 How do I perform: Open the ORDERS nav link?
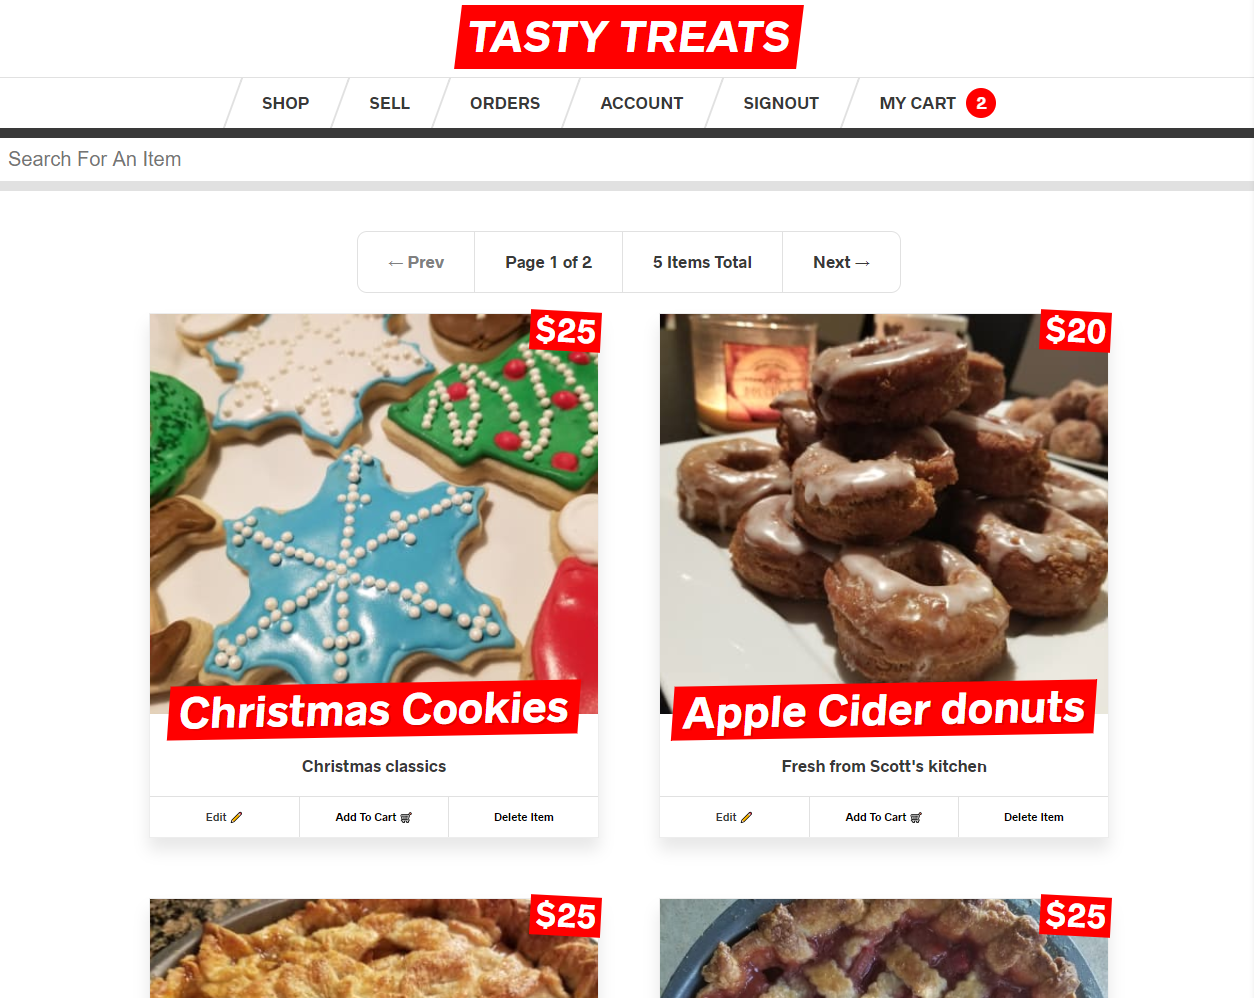(x=505, y=103)
